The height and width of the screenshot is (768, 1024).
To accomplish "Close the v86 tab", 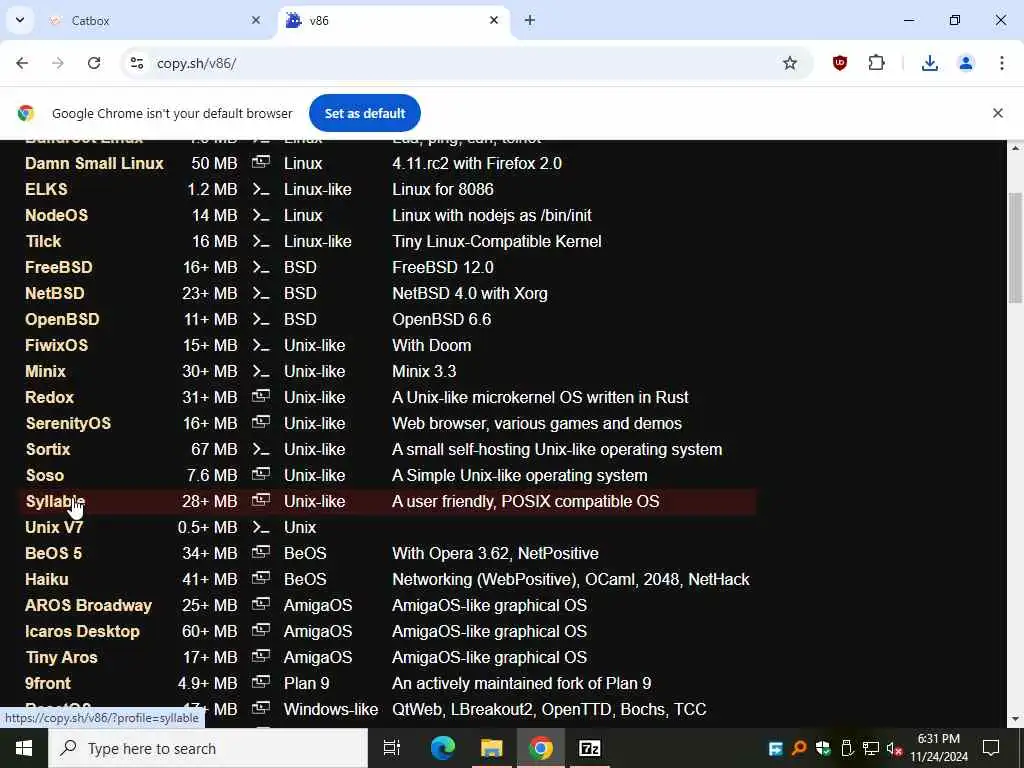I will point(494,20).
